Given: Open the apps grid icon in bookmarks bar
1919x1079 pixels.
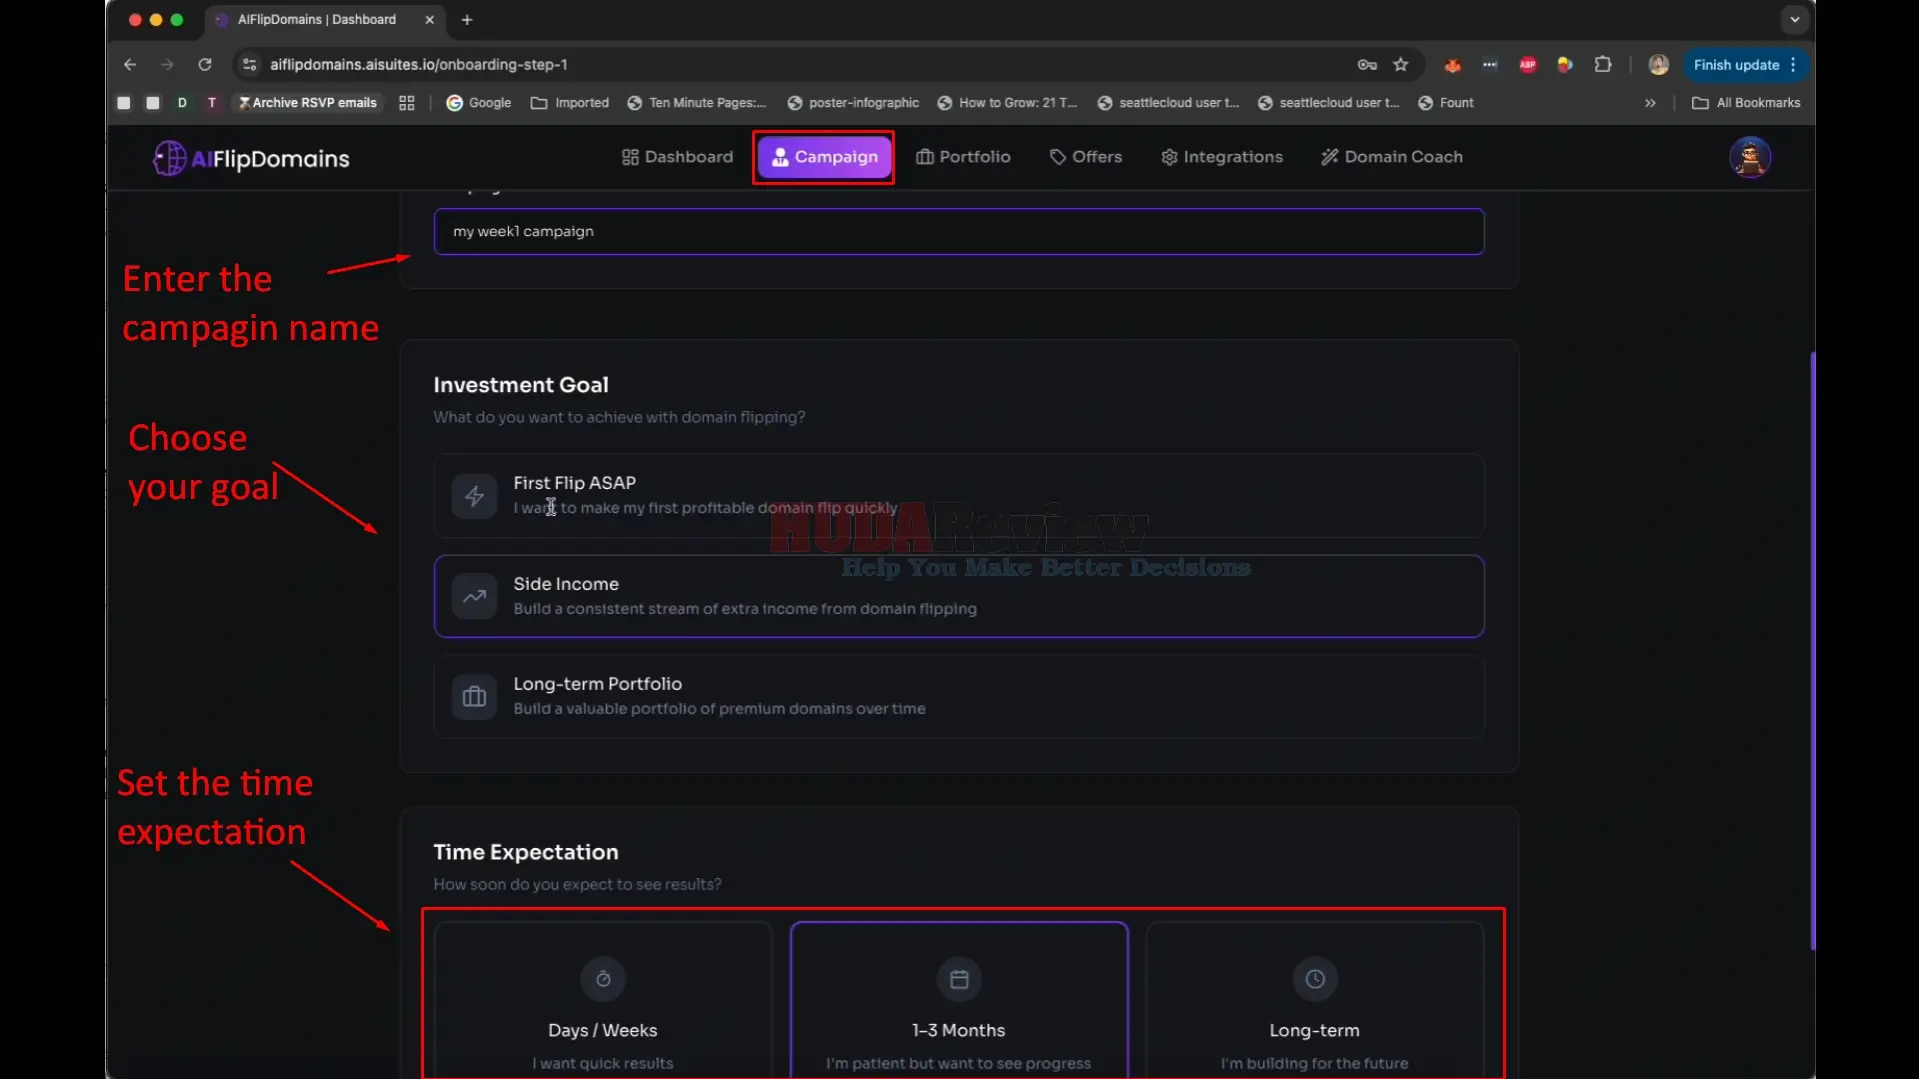Looking at the screenshot, I should click(407, 103).
